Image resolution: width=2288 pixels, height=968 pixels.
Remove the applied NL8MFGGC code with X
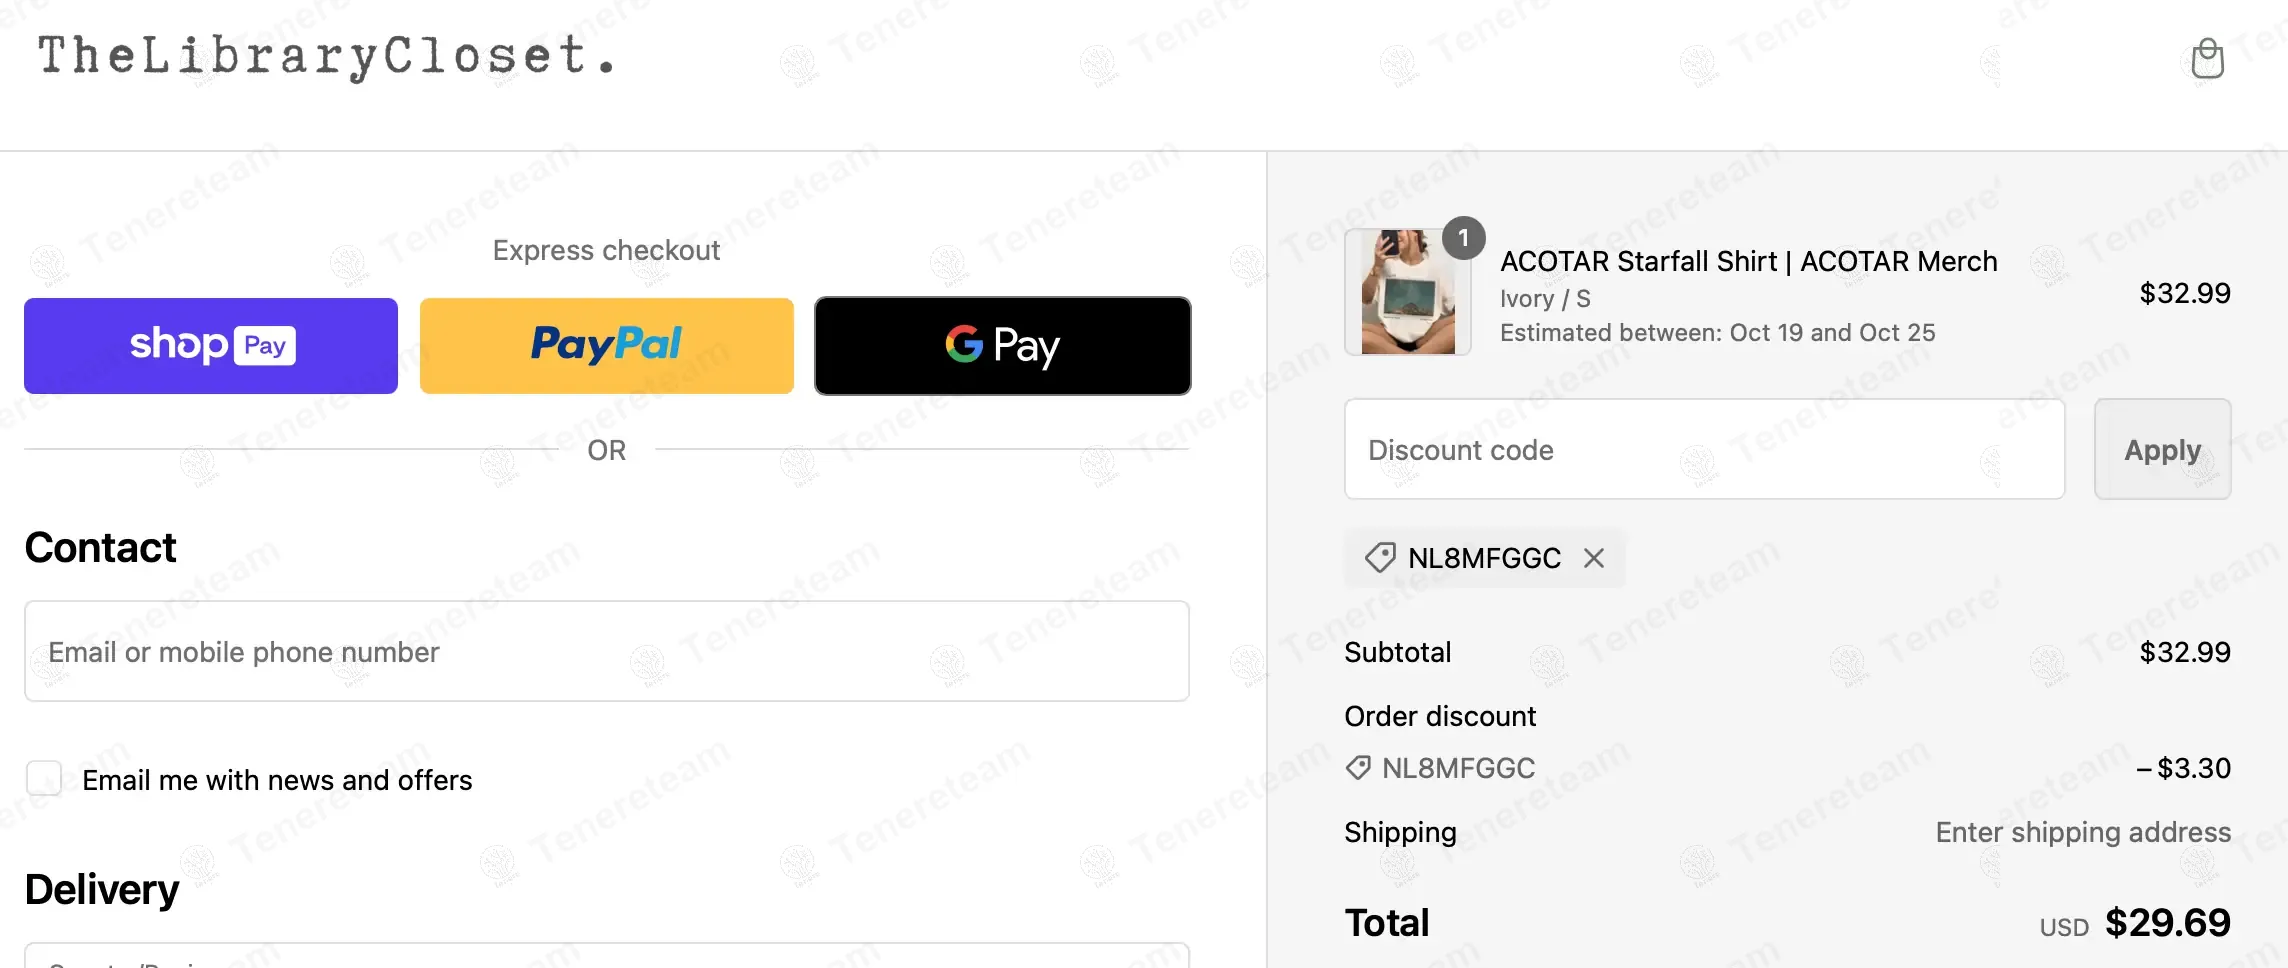[x=1594, y=558]
